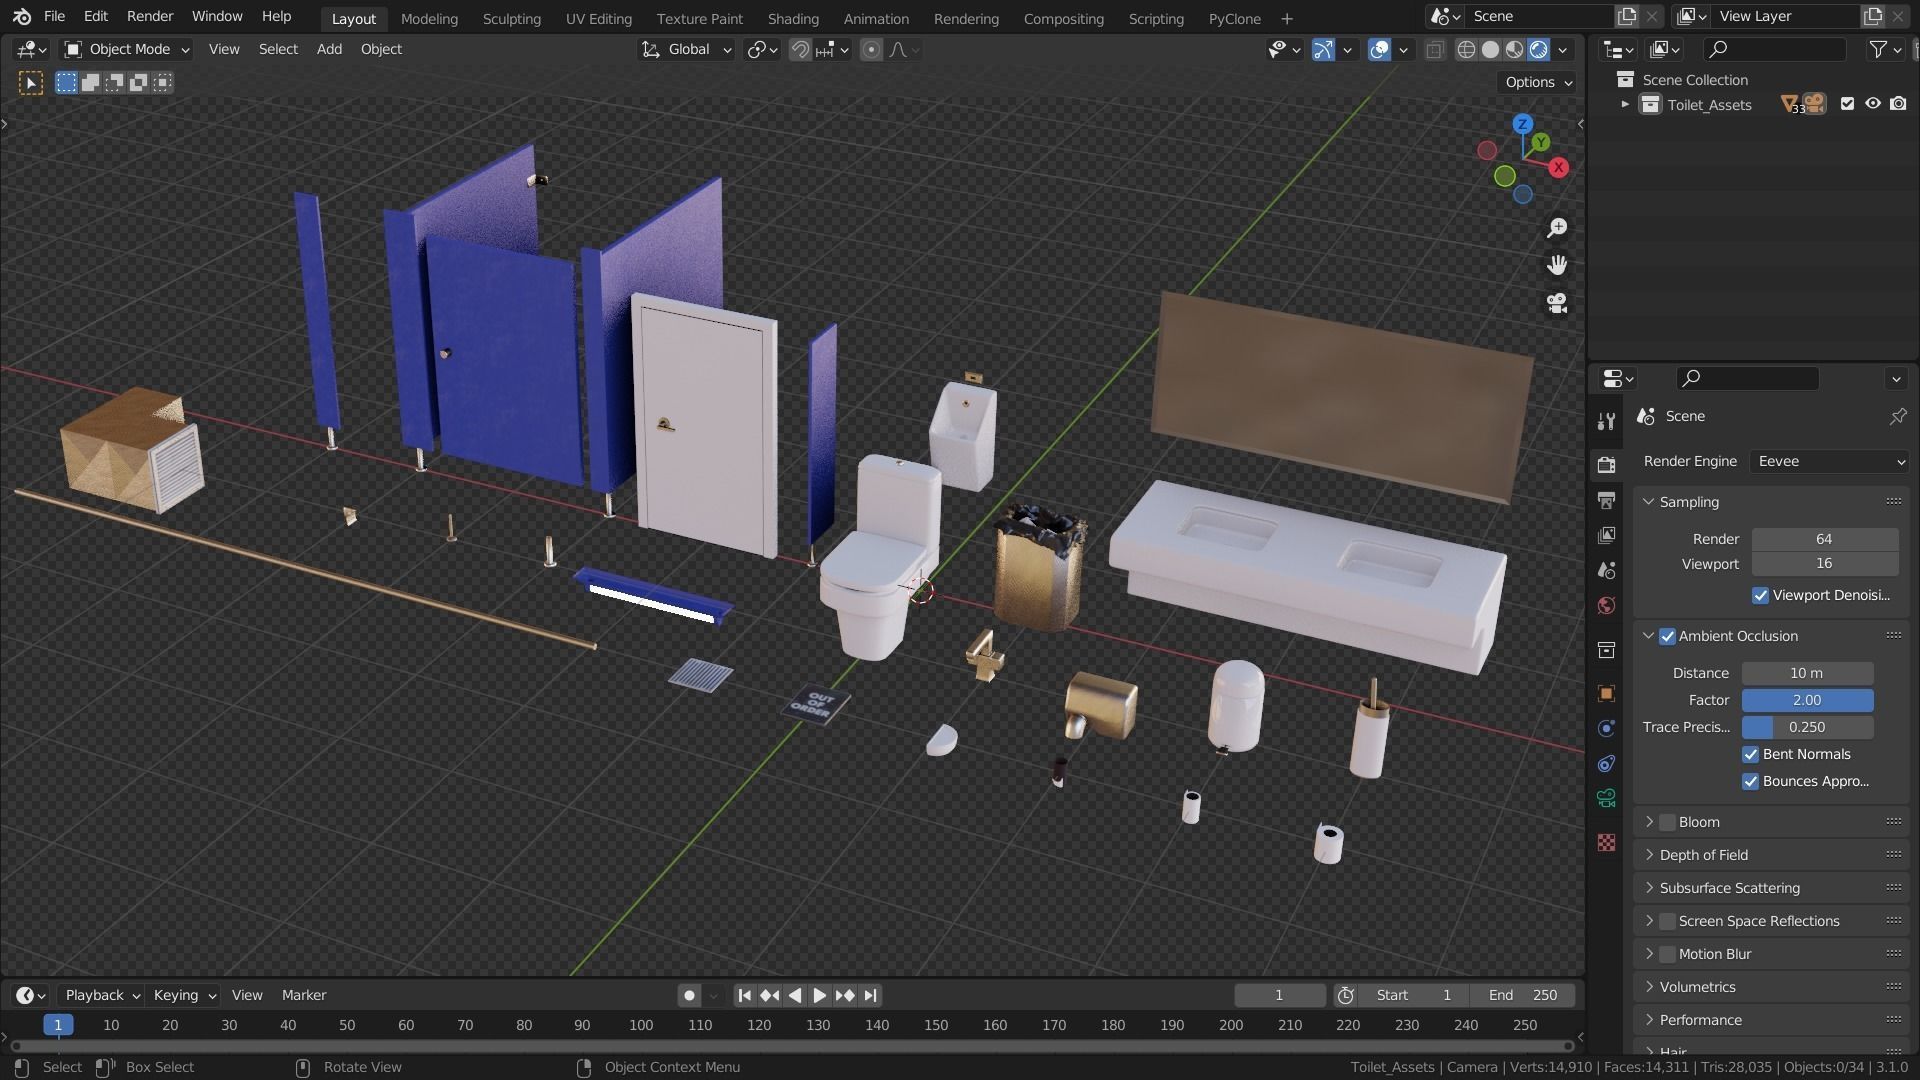The width and height of the screenshot is (1920, 1080).
Task: Hide Toilet_Assets collection with eye icon
Action: pos(1872,104)
